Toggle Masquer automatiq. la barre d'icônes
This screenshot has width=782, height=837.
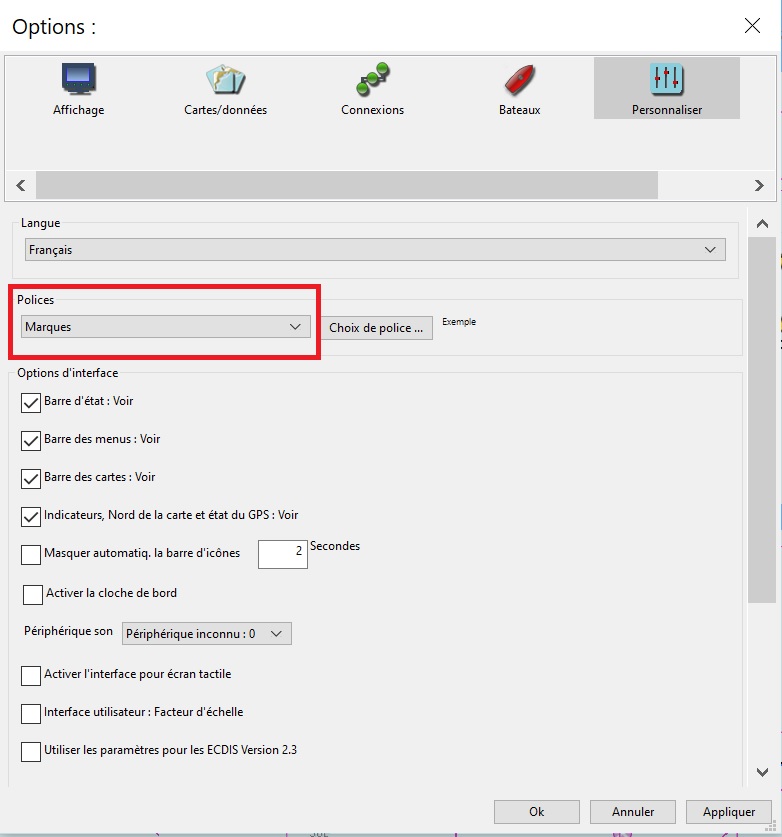pyautogui.click(x=31, y=554)
